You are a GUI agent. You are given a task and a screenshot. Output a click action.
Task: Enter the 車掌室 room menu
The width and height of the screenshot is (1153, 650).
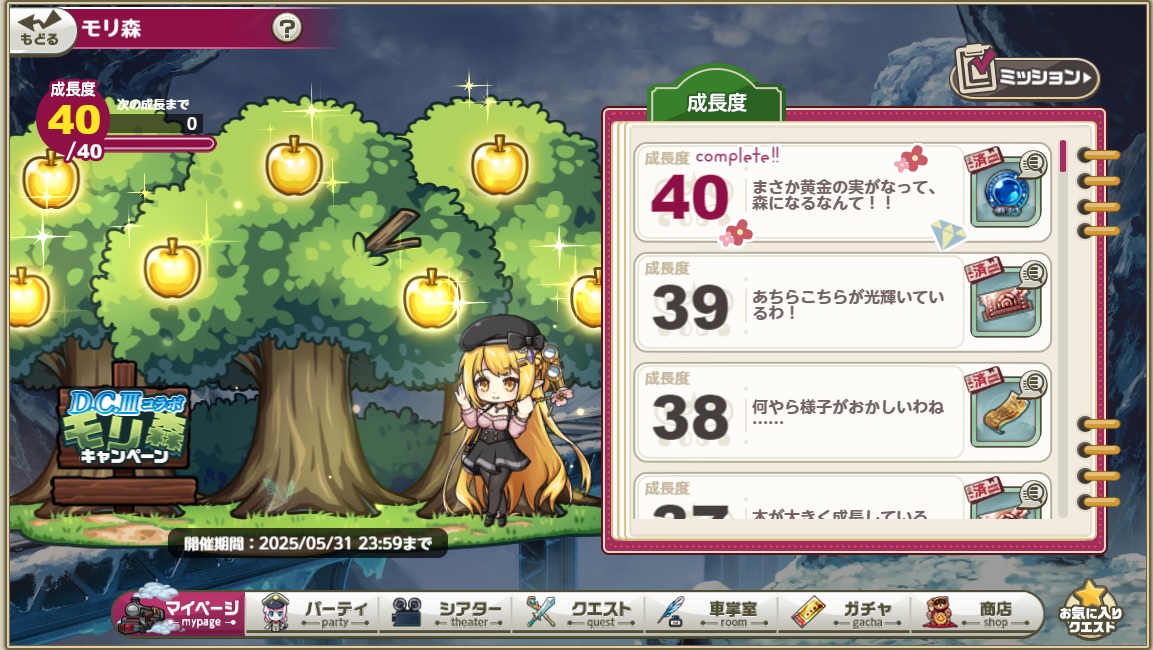[713, 612]
